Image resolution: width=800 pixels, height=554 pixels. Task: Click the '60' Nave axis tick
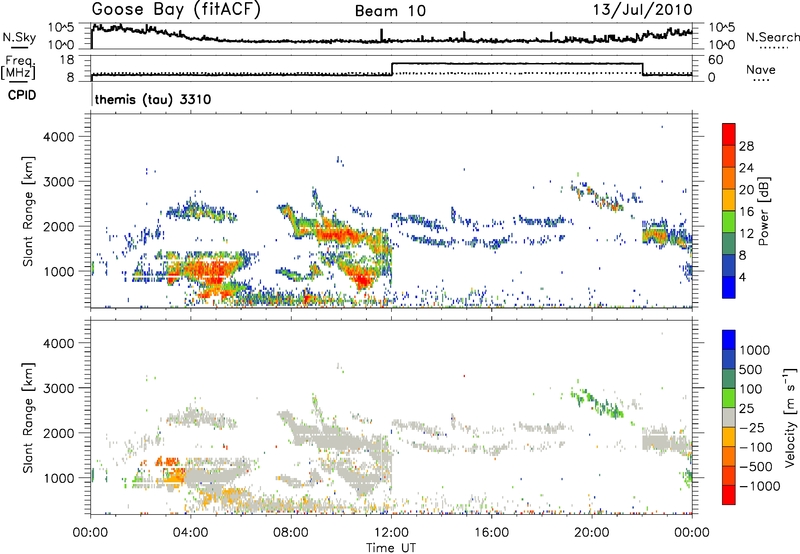click(x=716, y=60)
